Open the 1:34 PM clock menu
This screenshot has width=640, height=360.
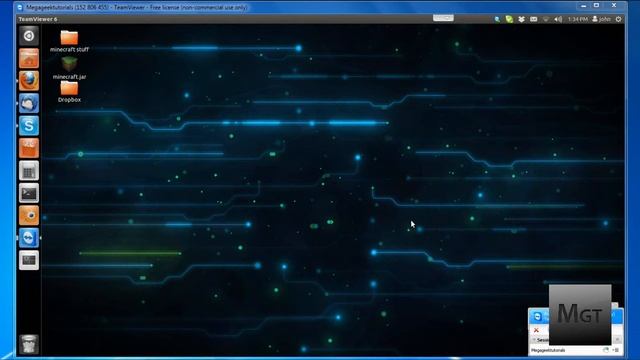pos(578,19)
